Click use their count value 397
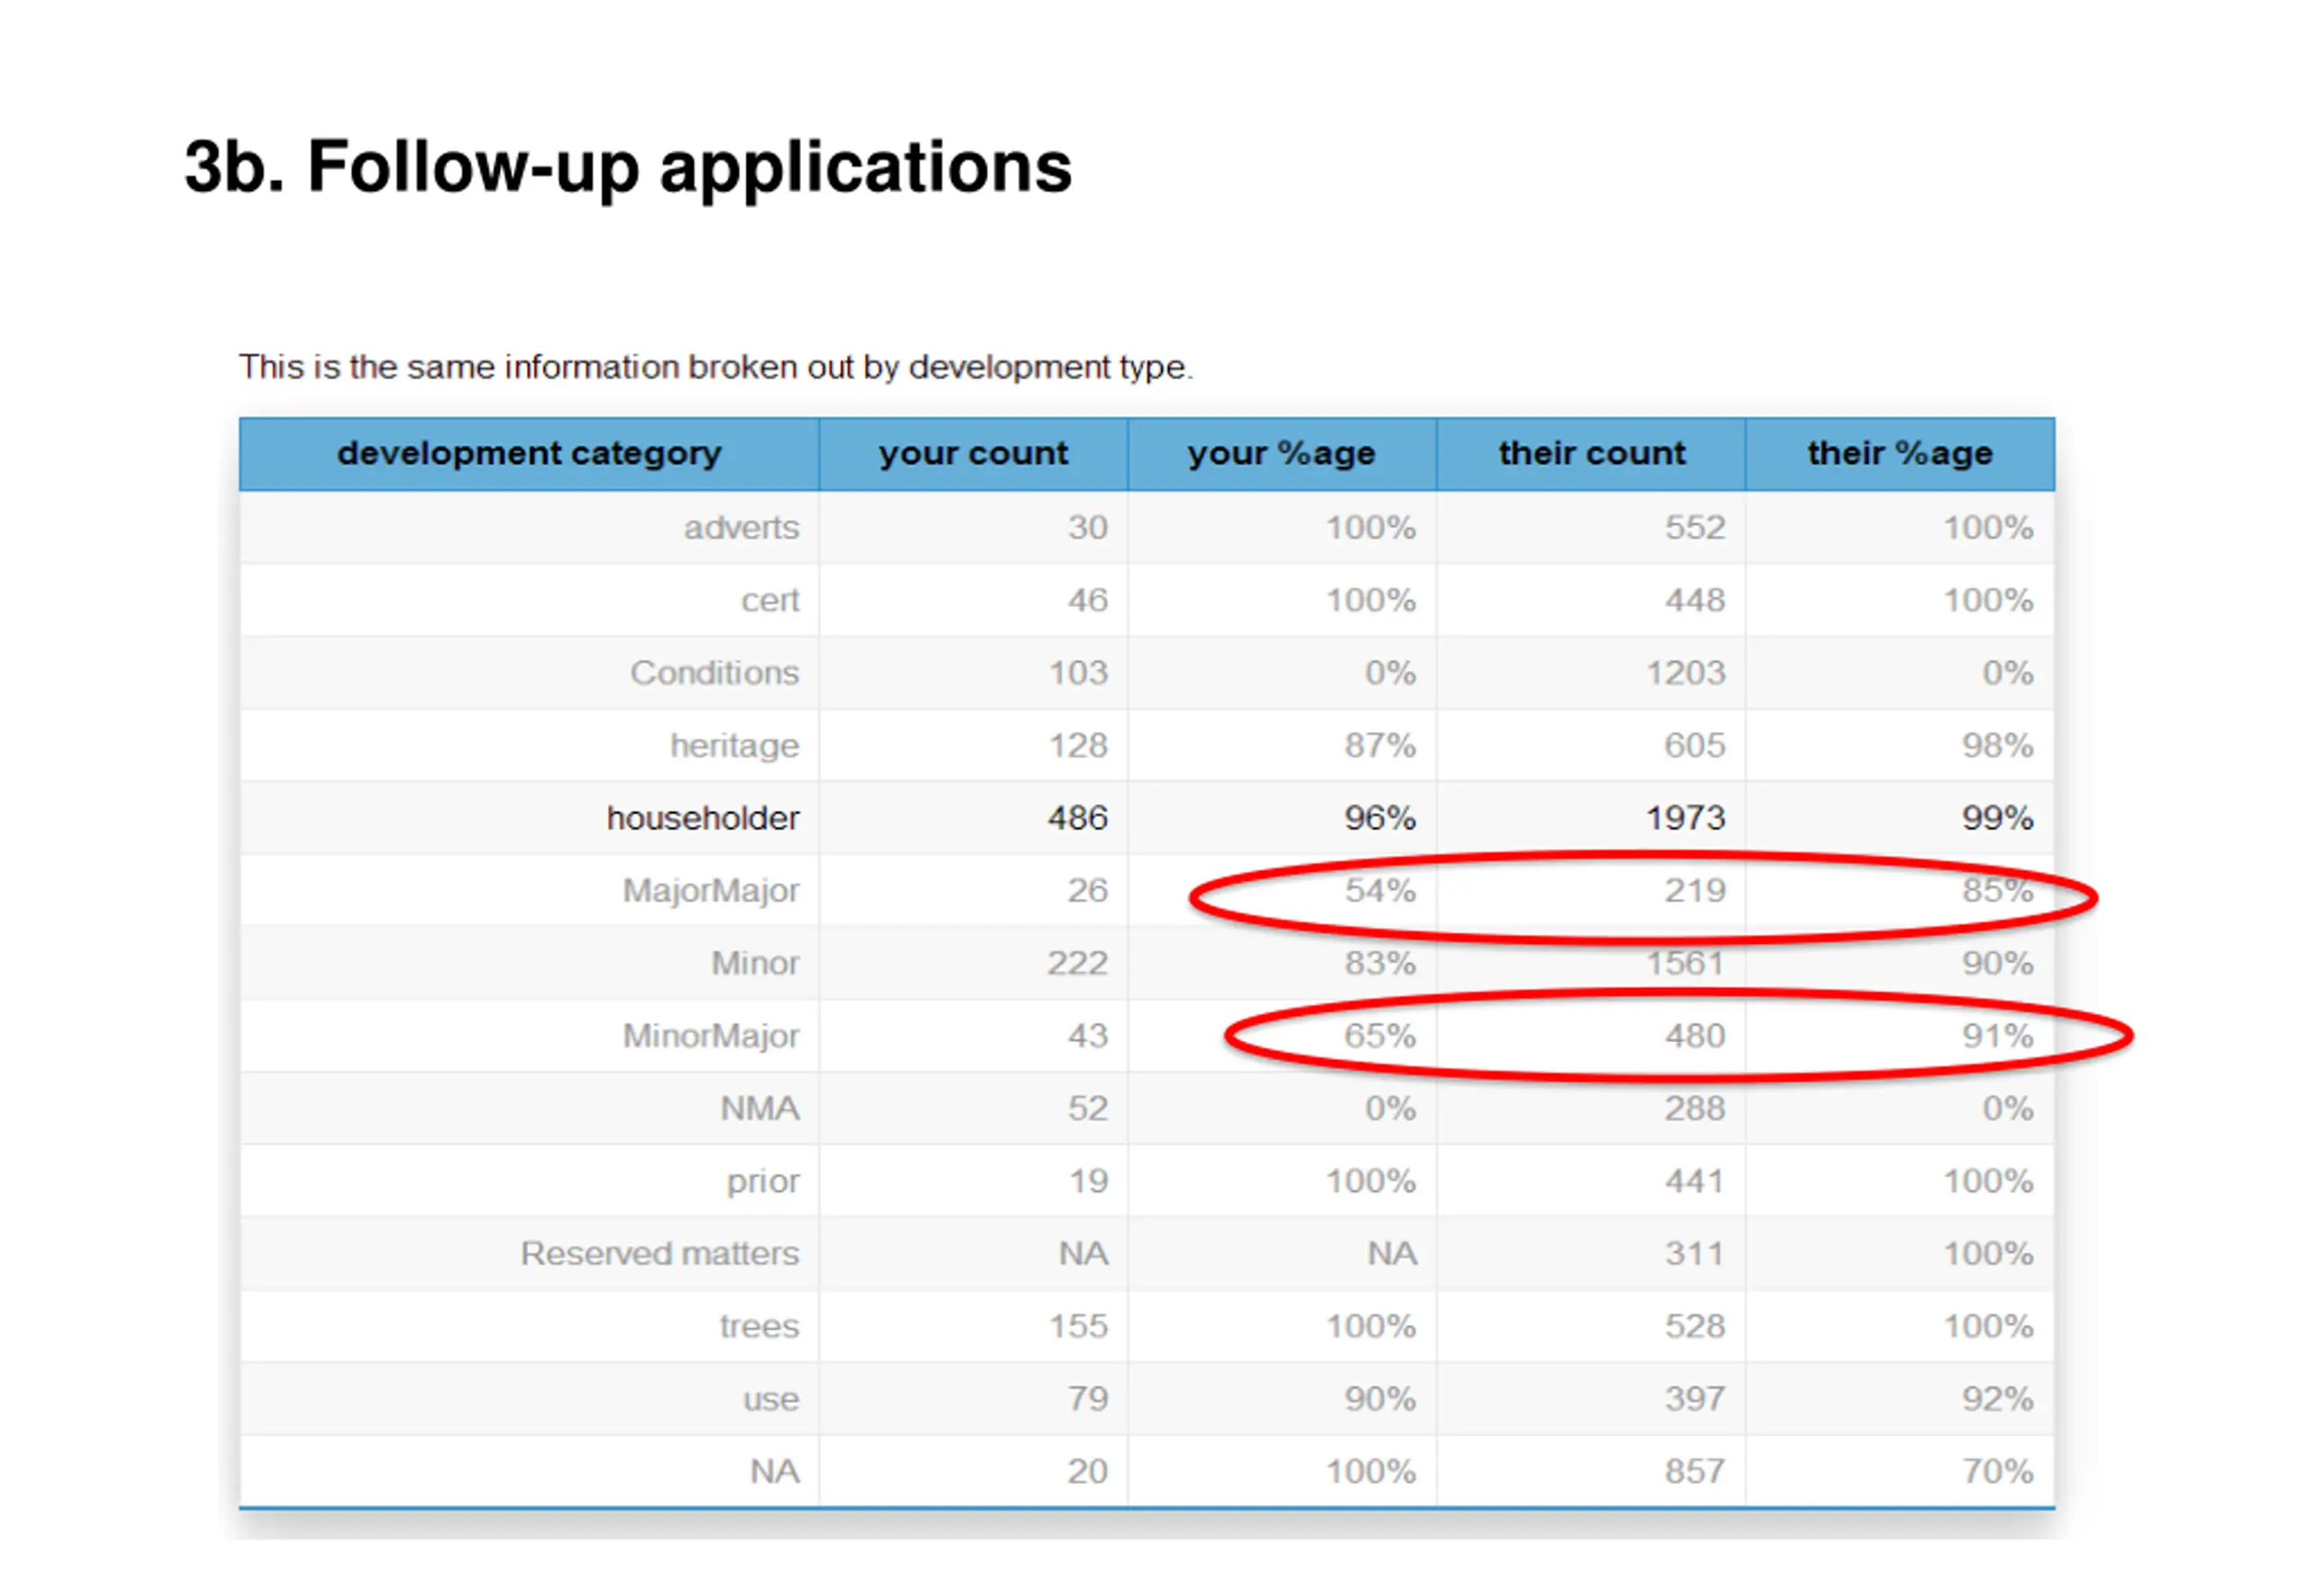Image resolution: width=2306 pixels, height=1596 pixels. pos(1695,1398)
